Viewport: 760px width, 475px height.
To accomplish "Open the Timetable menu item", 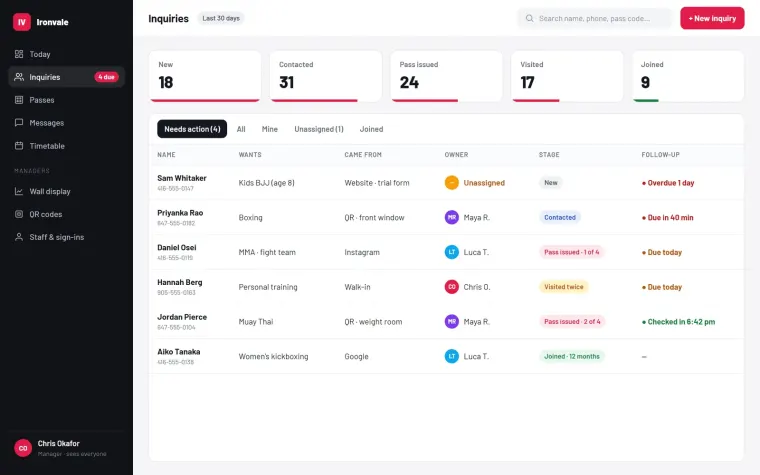I will [x=66, y=145].
